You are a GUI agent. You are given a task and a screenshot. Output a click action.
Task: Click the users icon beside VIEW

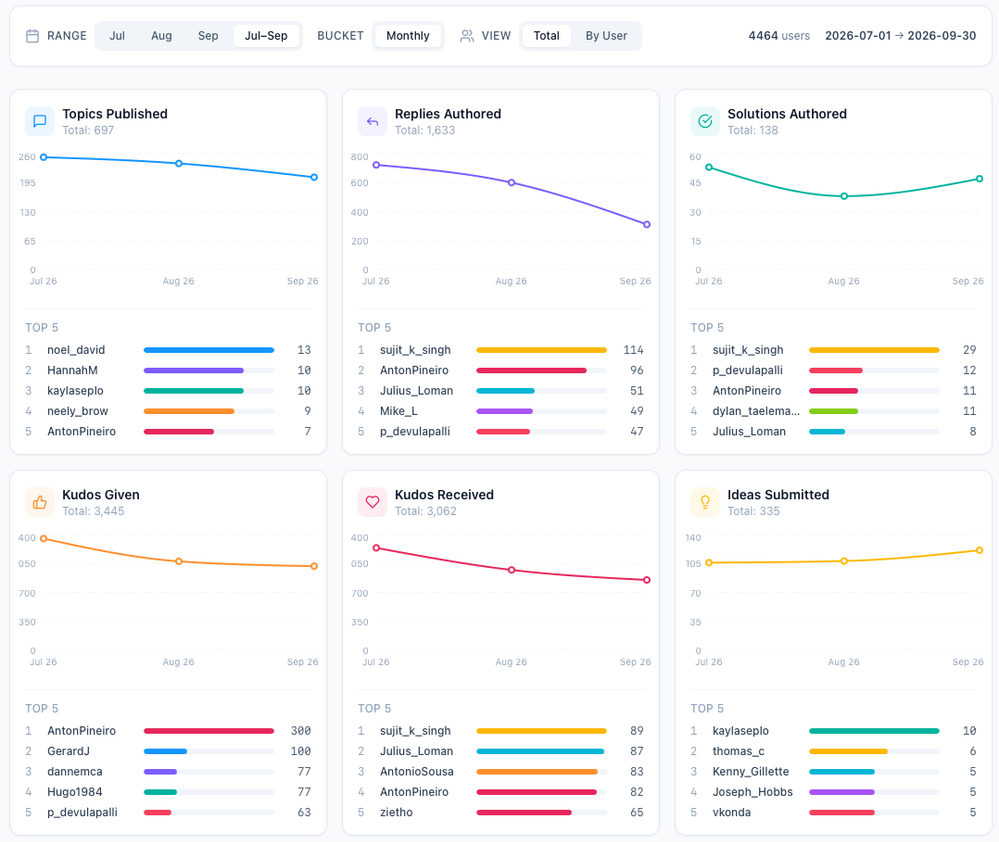(x=467, y=36)
